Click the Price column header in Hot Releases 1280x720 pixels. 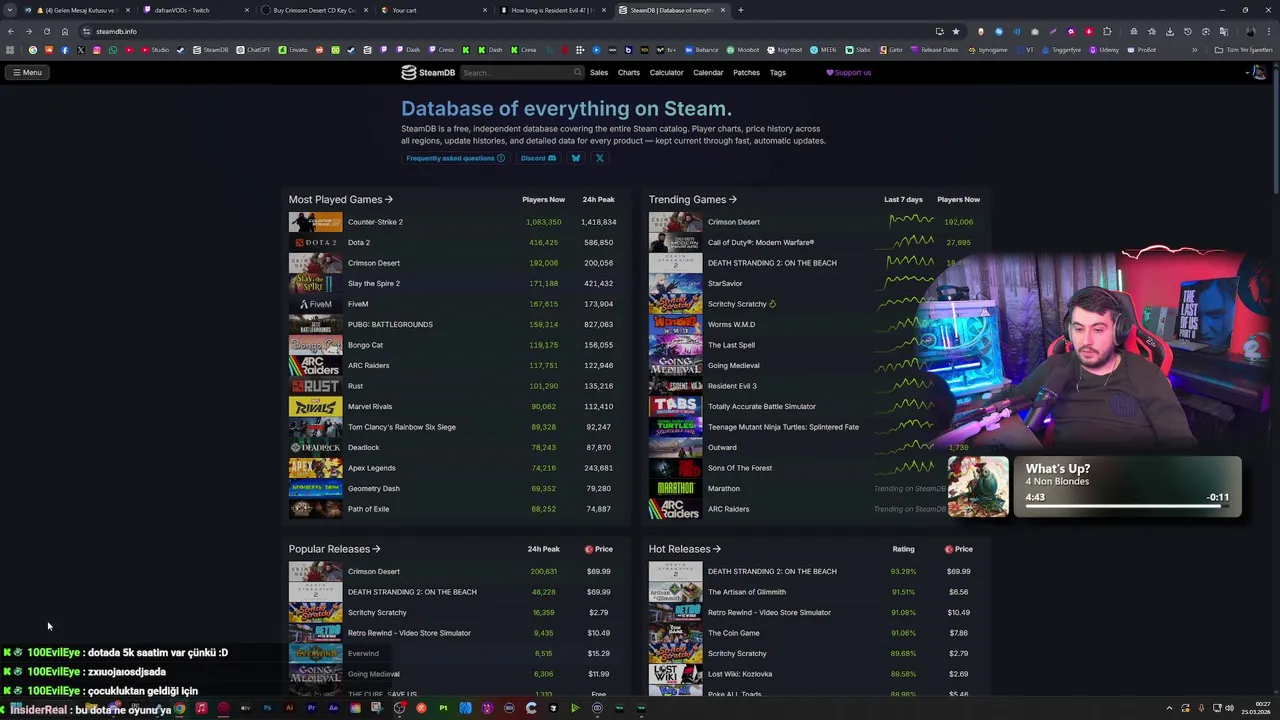click(958, 549)
